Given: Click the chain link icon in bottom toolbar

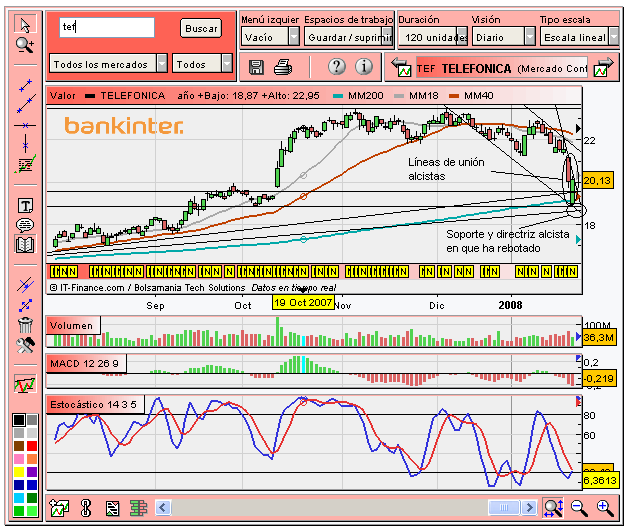Looking at the screenshot, I should 86,508.
